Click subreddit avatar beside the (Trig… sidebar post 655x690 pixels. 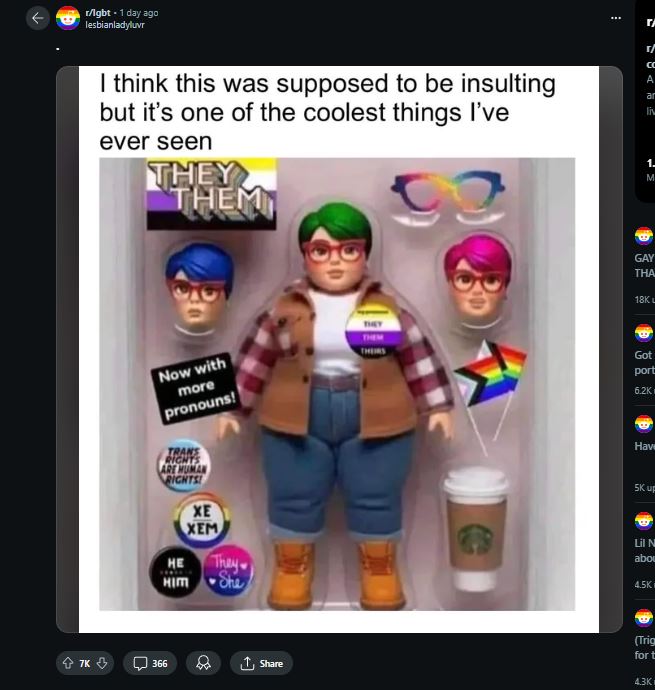[644, 618]
